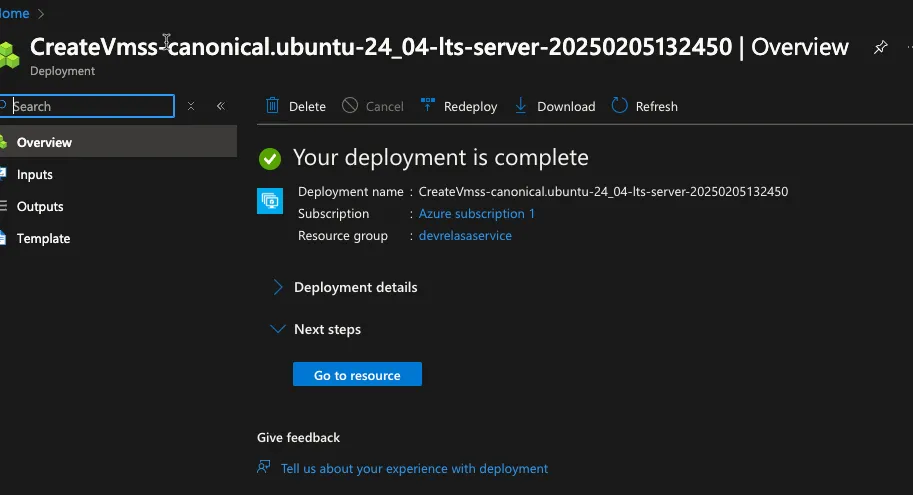The image size is (913, 495).
Task: Click the Redeploy toolbar icon
Action: click(428, 106)
